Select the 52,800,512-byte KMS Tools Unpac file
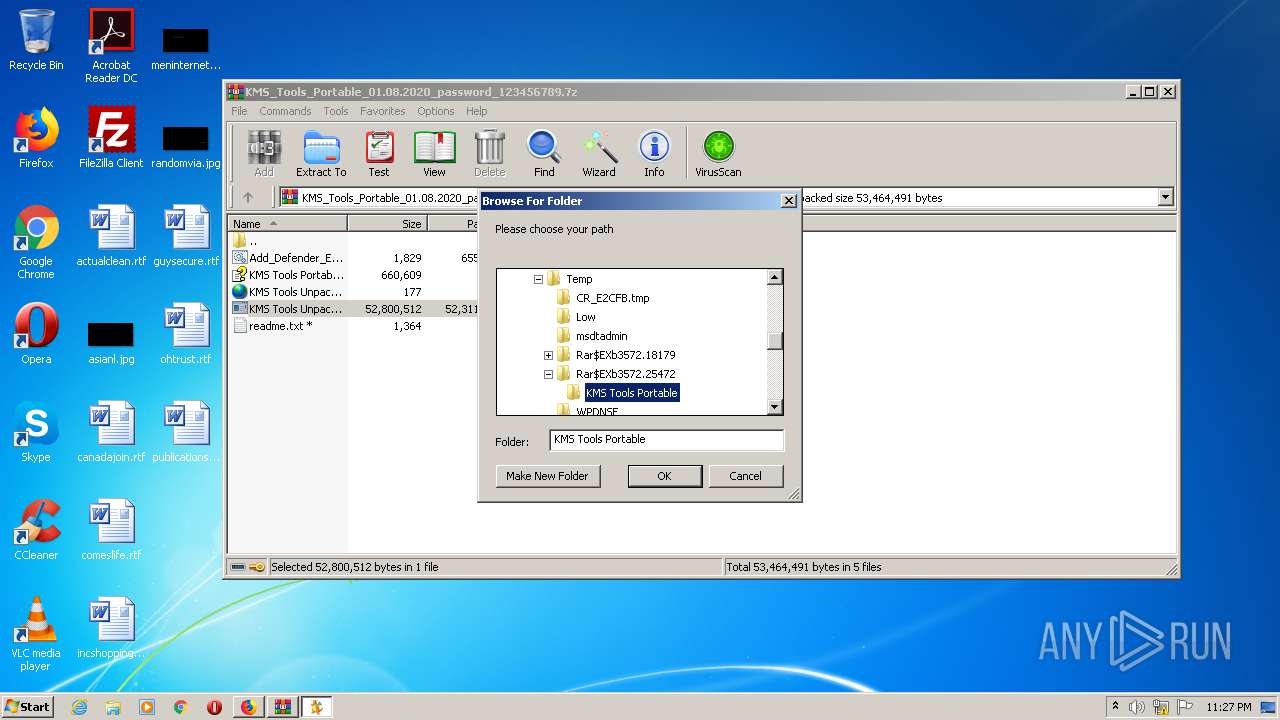The image size is (1280, 720). click(x=288, y=309)
